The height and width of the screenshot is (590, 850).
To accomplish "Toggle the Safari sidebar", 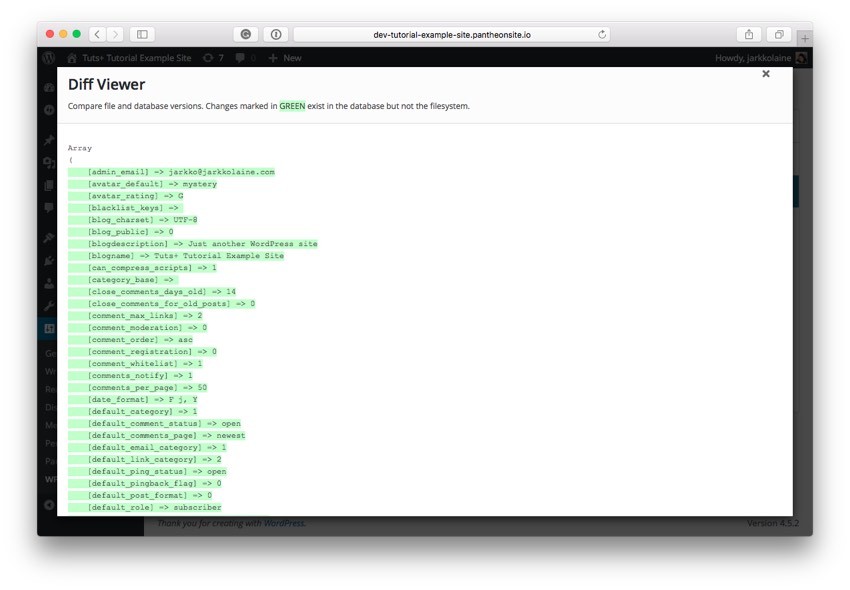I will coord(142,34).
